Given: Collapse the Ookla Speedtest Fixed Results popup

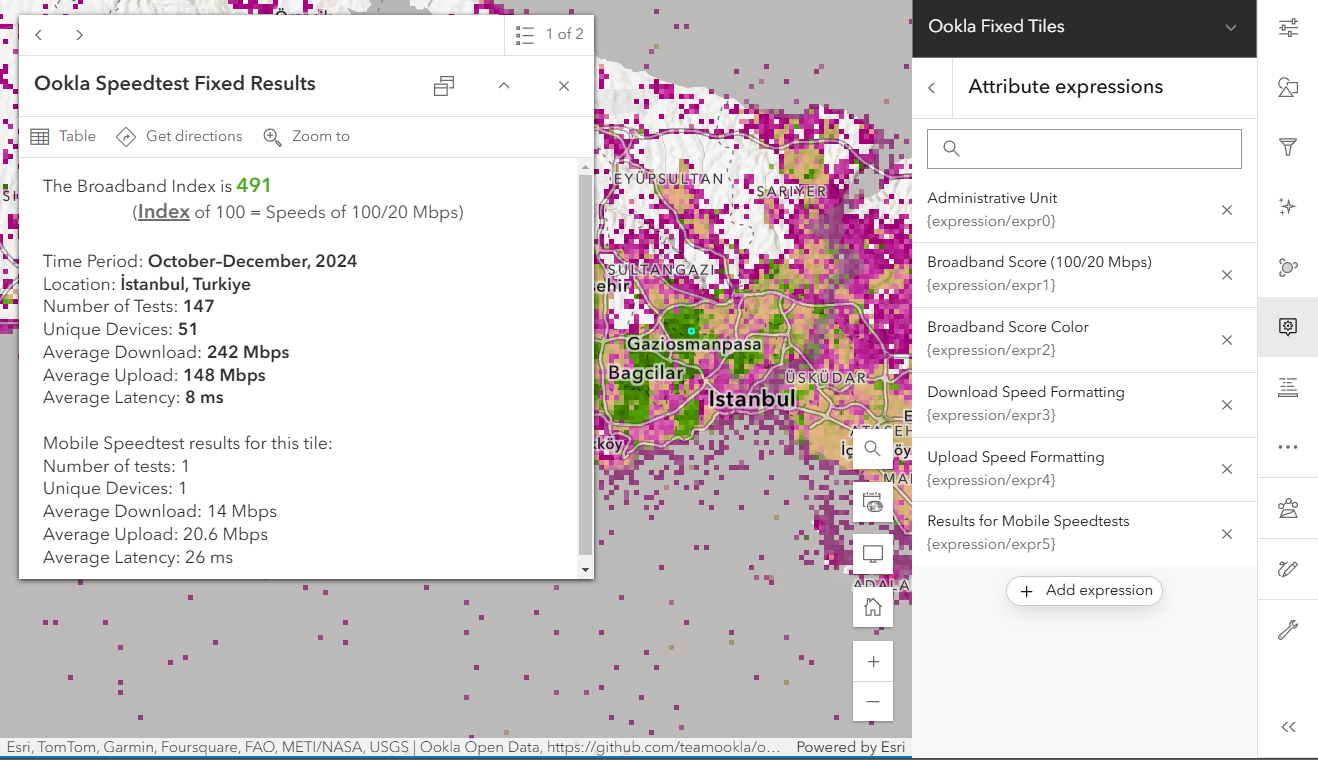Looking at the screenshot, I should tap(504, 86).
